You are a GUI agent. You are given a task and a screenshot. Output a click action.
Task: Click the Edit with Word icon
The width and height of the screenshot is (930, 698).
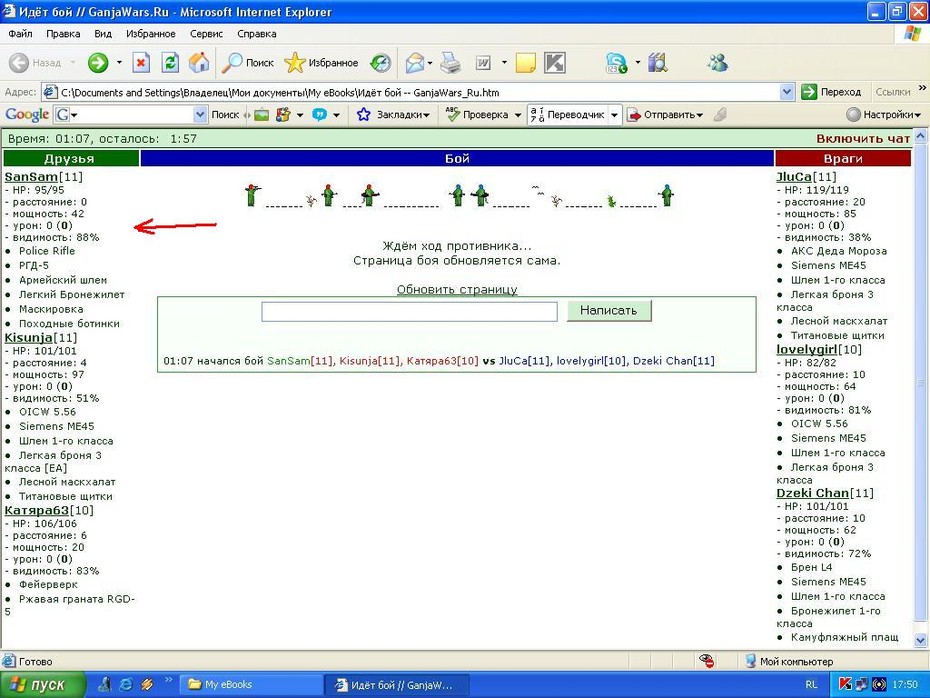coord(483,62)
